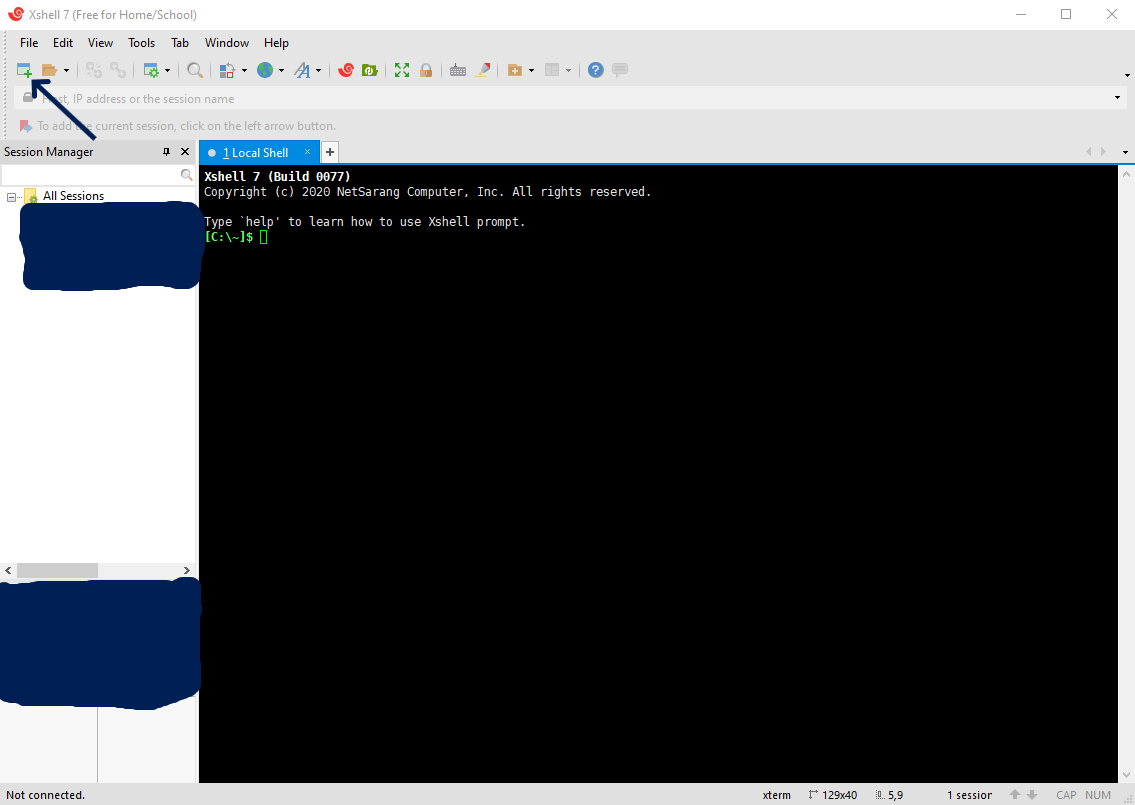Click the Font toolbar icon
This screenshot has width=1135, height=805.
pyautogui.click(x=302, y=70)
